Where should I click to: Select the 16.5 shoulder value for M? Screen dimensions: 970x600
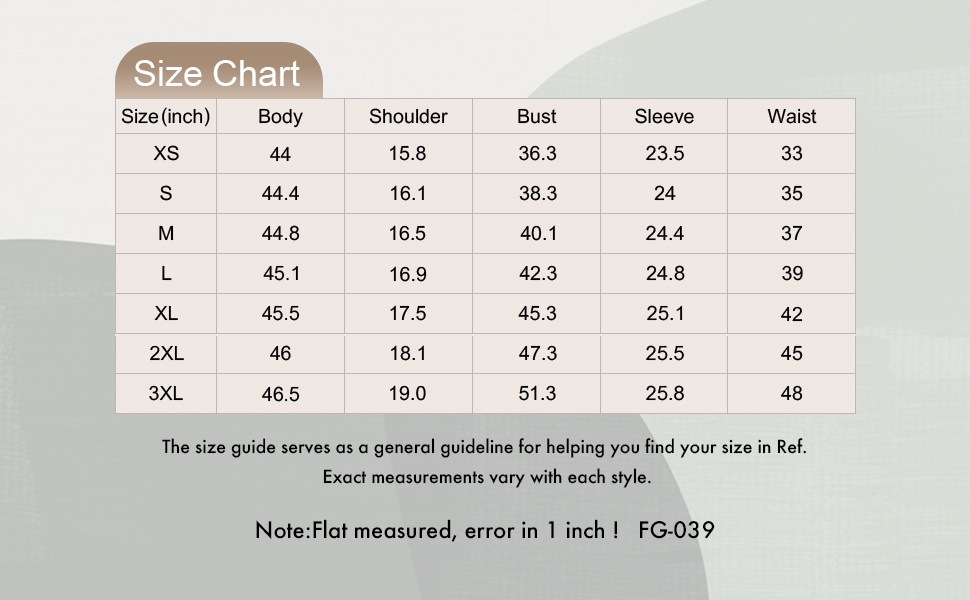pos(408,234)
